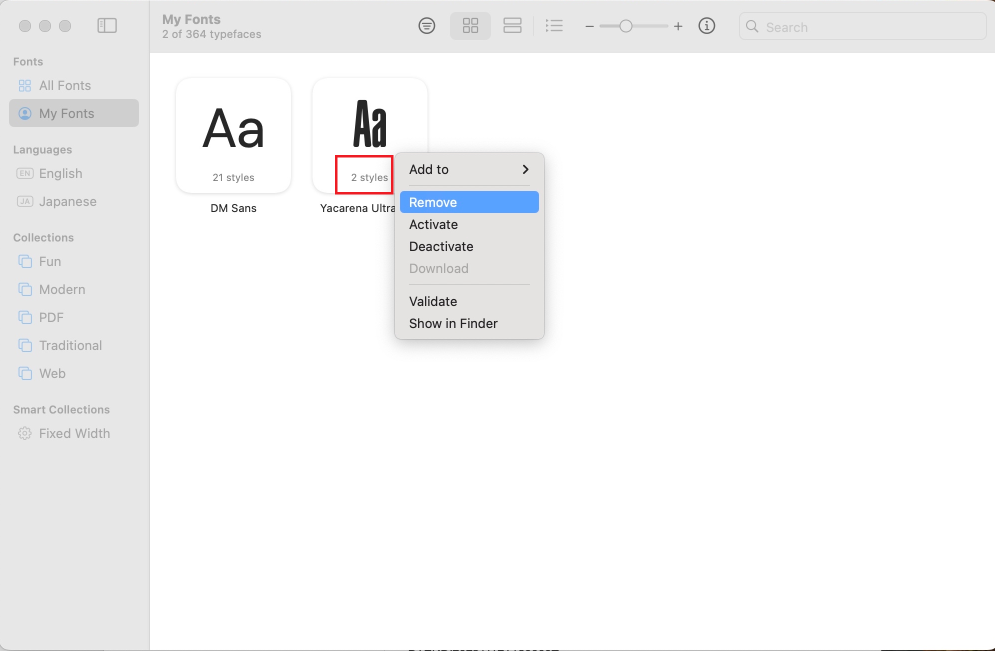This screenshot has height=651, width=995.
Task: Open the filter options circle icon
Action: tap(427, 25)
